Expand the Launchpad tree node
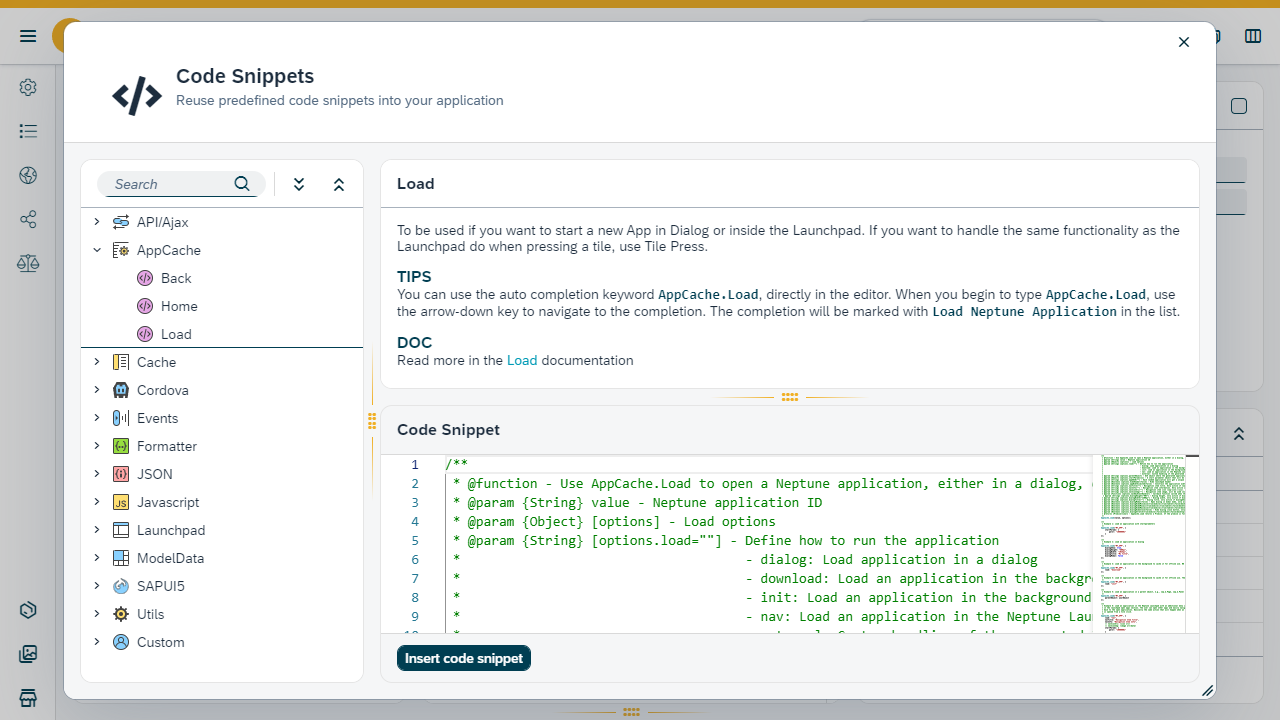Screen dimensions: 1280x720 (x=97, y=530)
